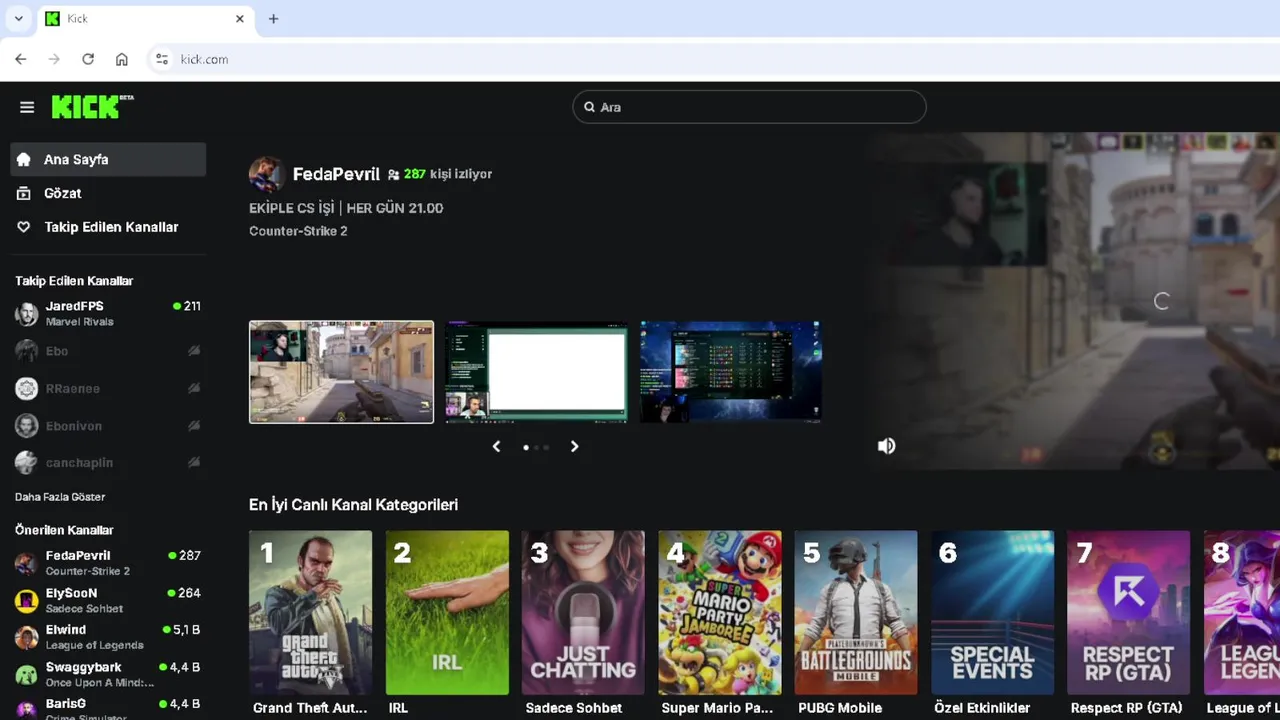
Task: Click RRaenee channel avatar
Action: point(27,388)
